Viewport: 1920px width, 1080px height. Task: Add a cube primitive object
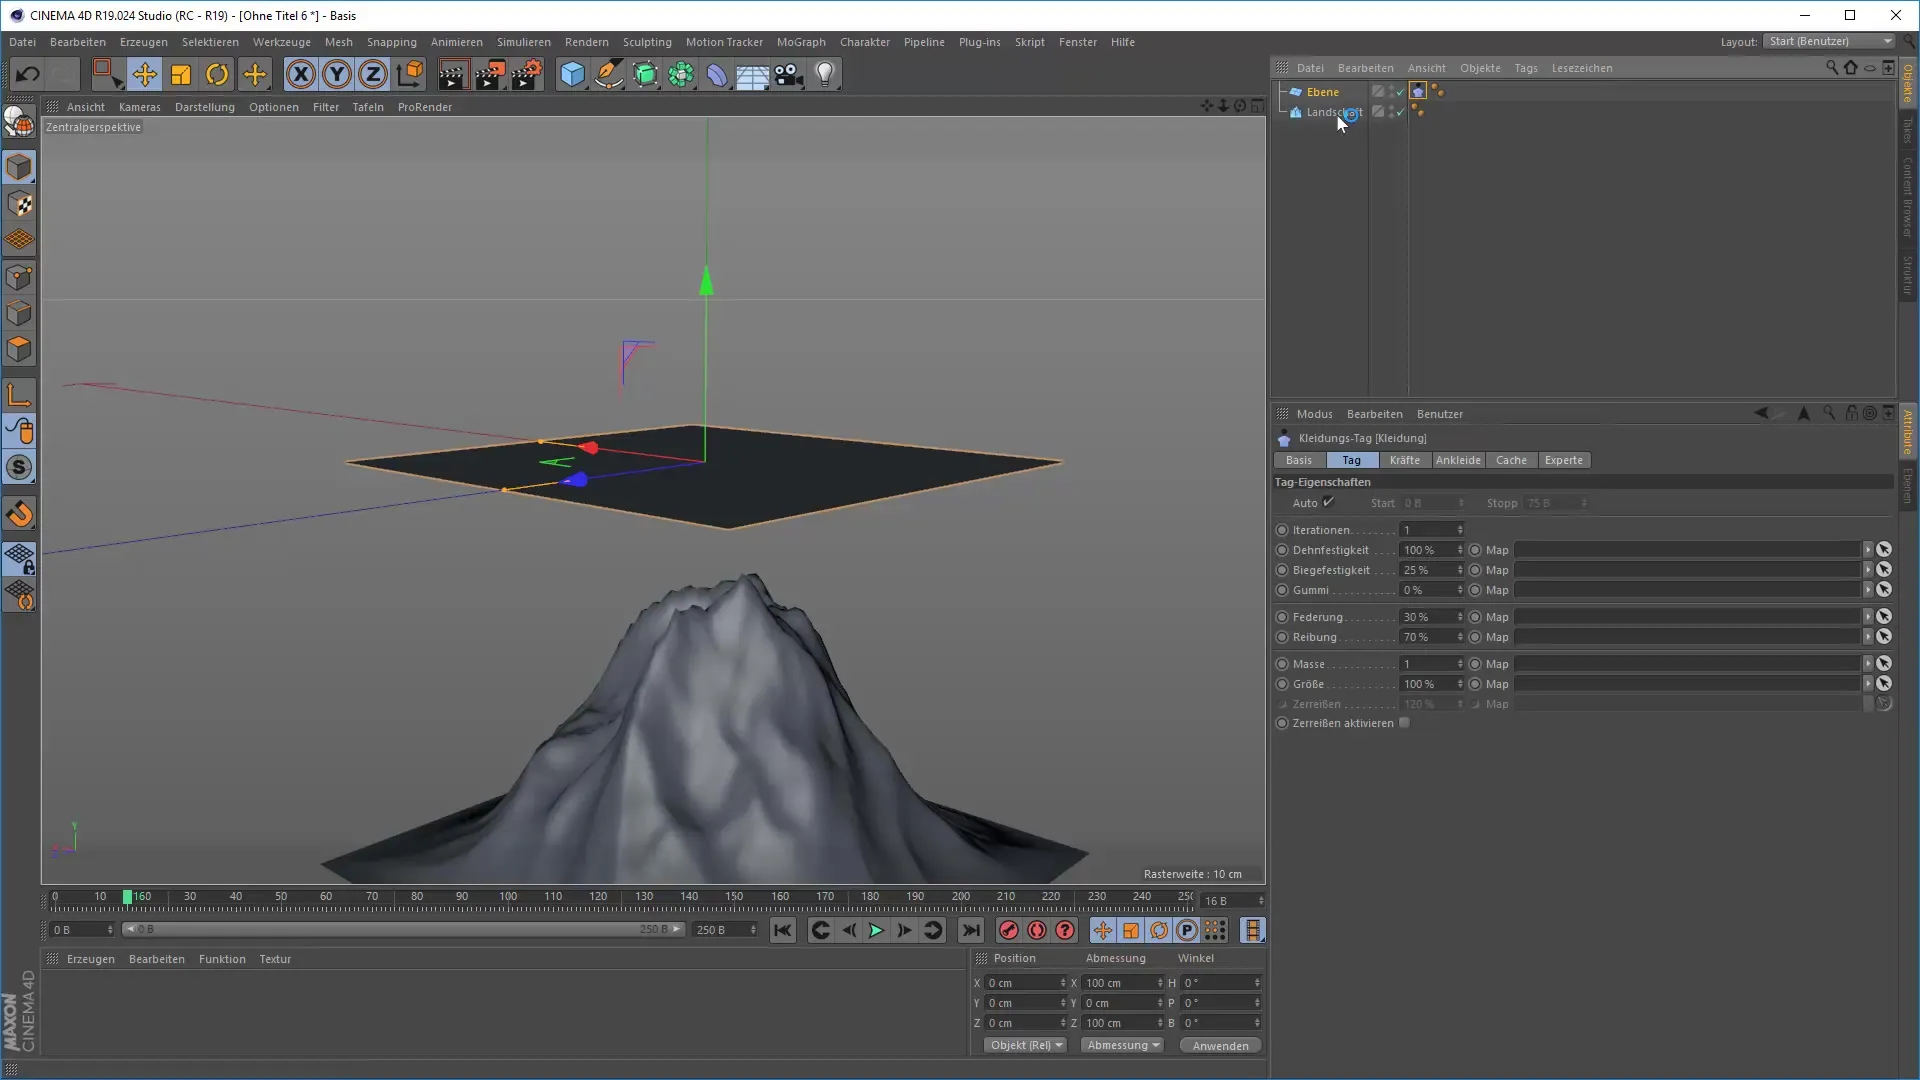pos(572,74)
